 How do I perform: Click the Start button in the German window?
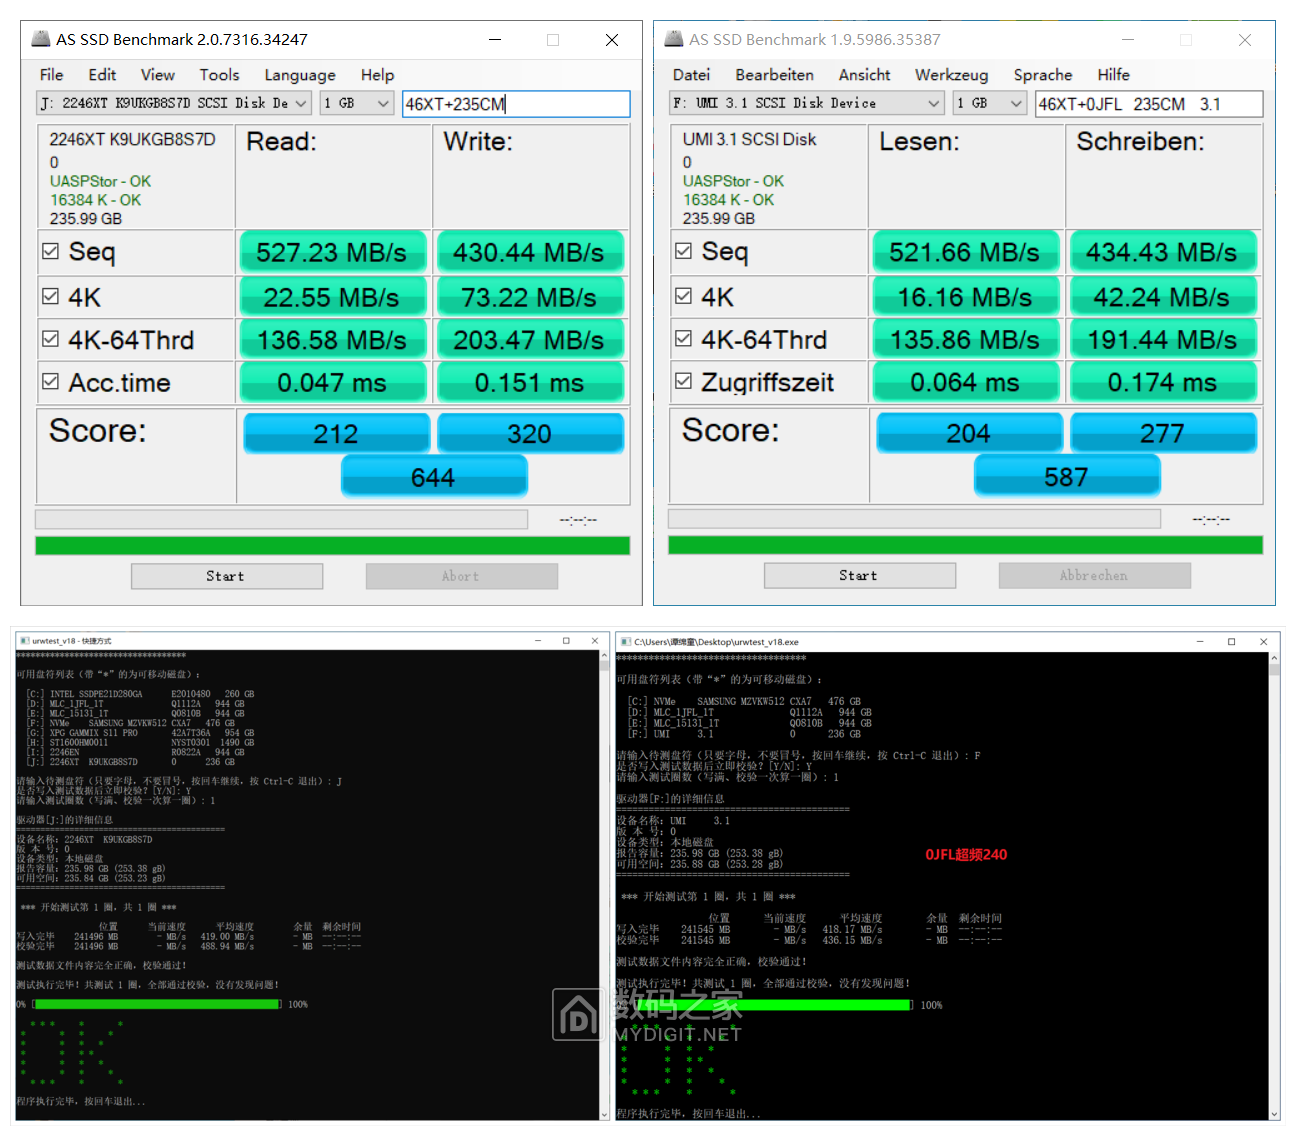click(860, 575)
